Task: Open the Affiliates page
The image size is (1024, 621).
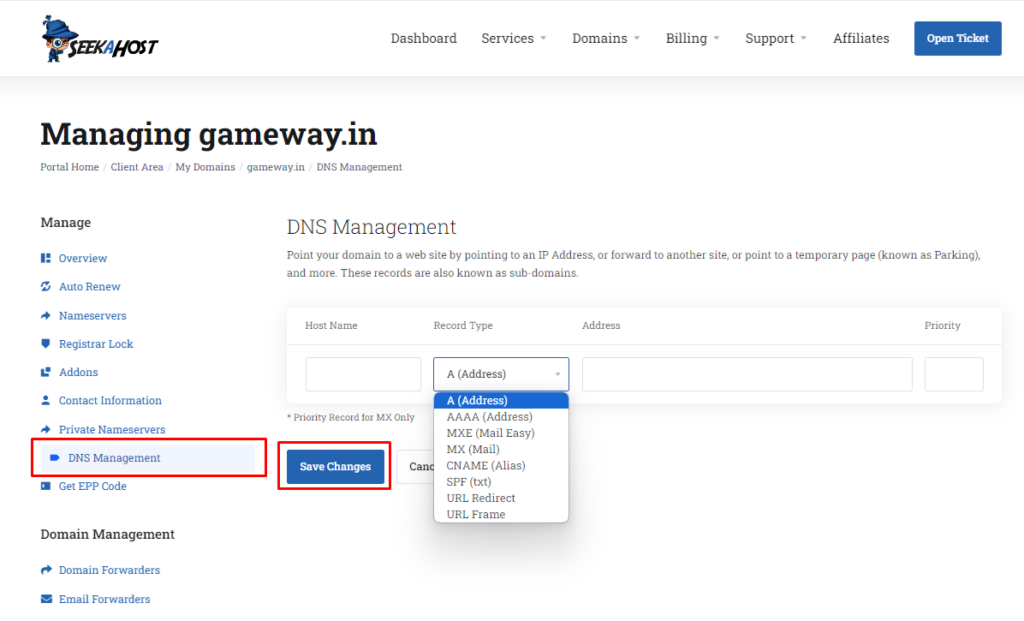Action: 861,39
